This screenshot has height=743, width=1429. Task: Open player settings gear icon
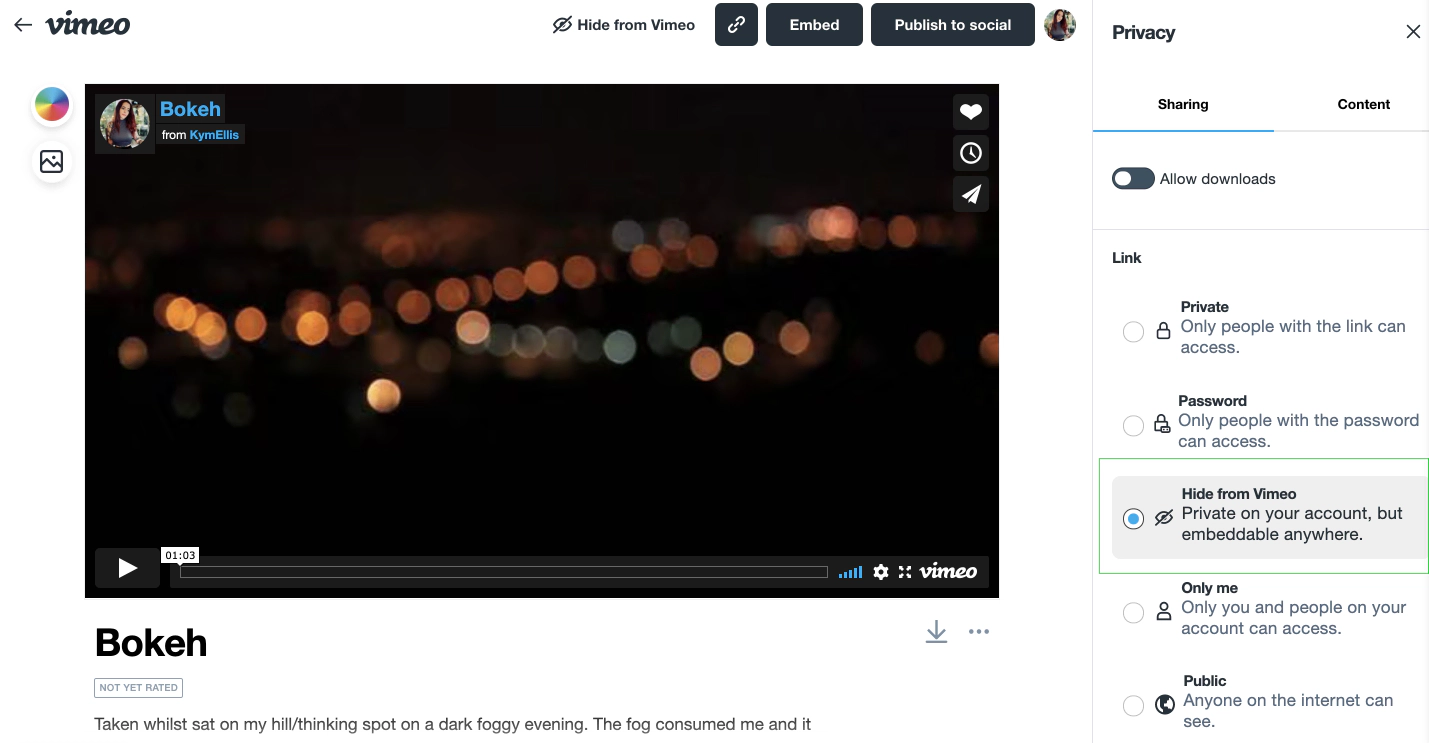tap(880, 572)
